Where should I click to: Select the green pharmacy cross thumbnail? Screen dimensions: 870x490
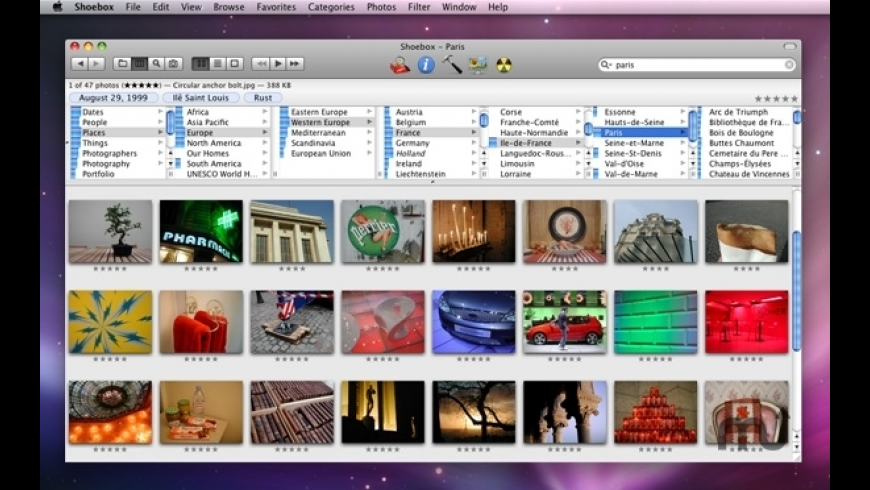coord(201,231)
